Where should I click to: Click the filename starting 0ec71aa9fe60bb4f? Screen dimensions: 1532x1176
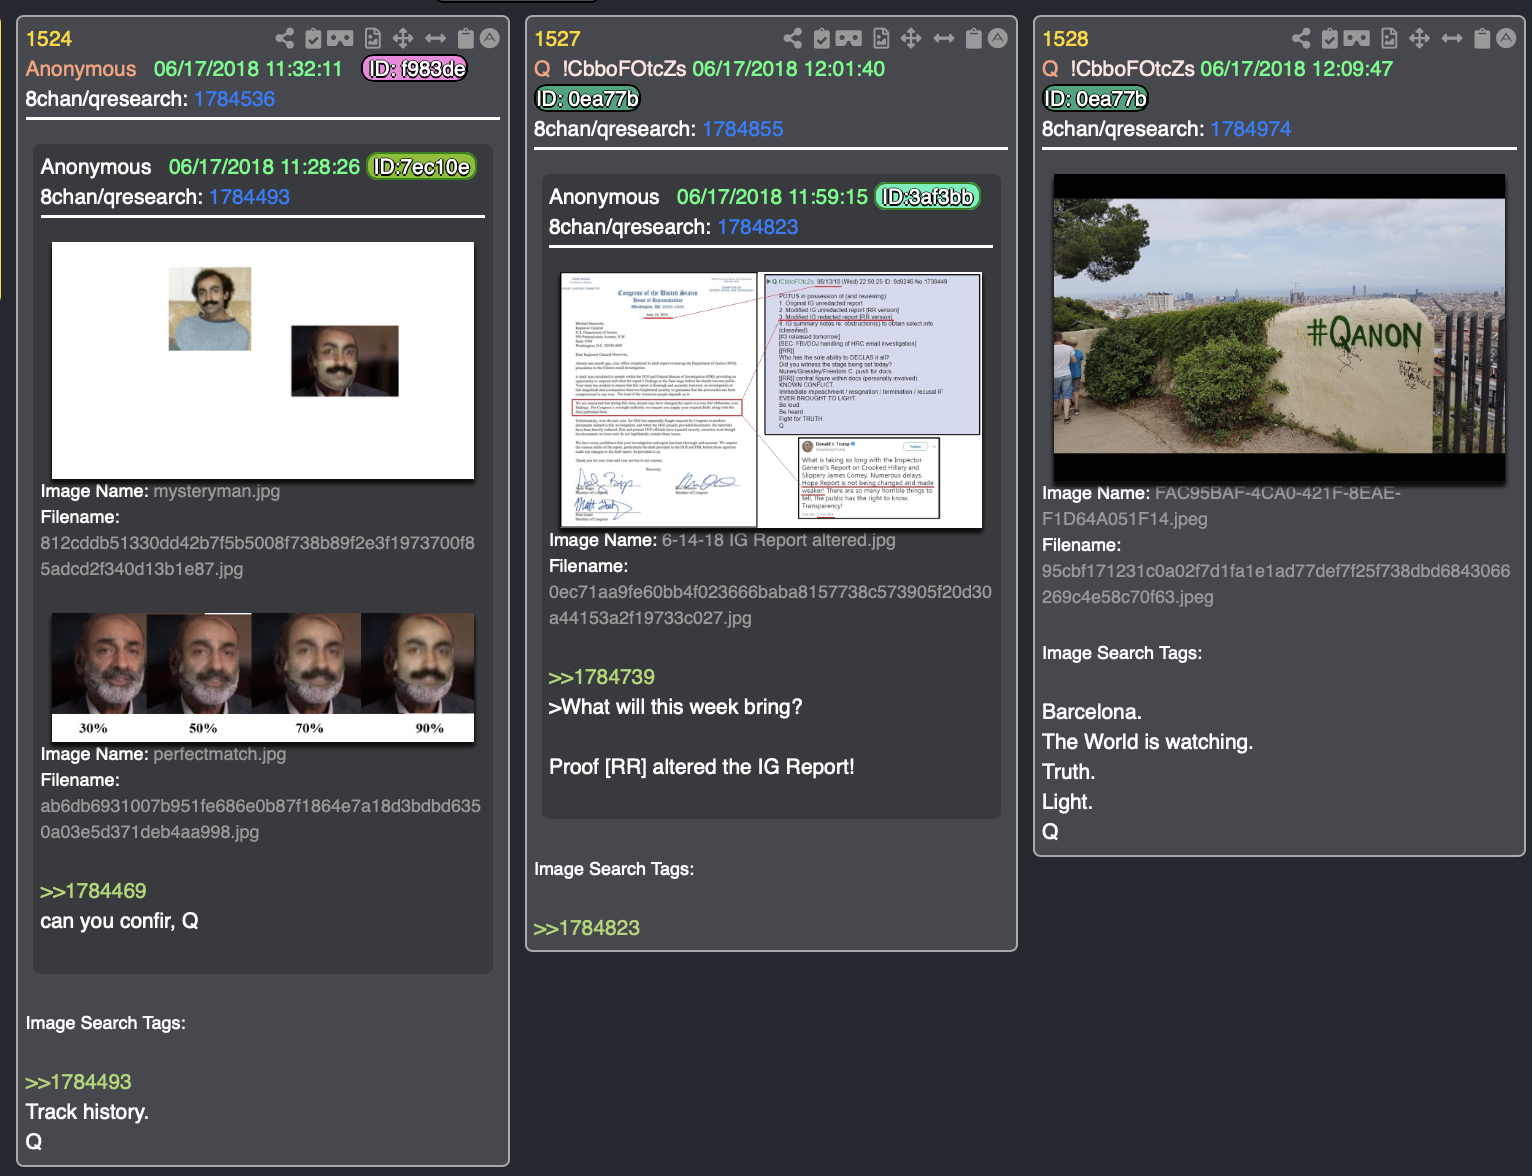coord(770,605)
